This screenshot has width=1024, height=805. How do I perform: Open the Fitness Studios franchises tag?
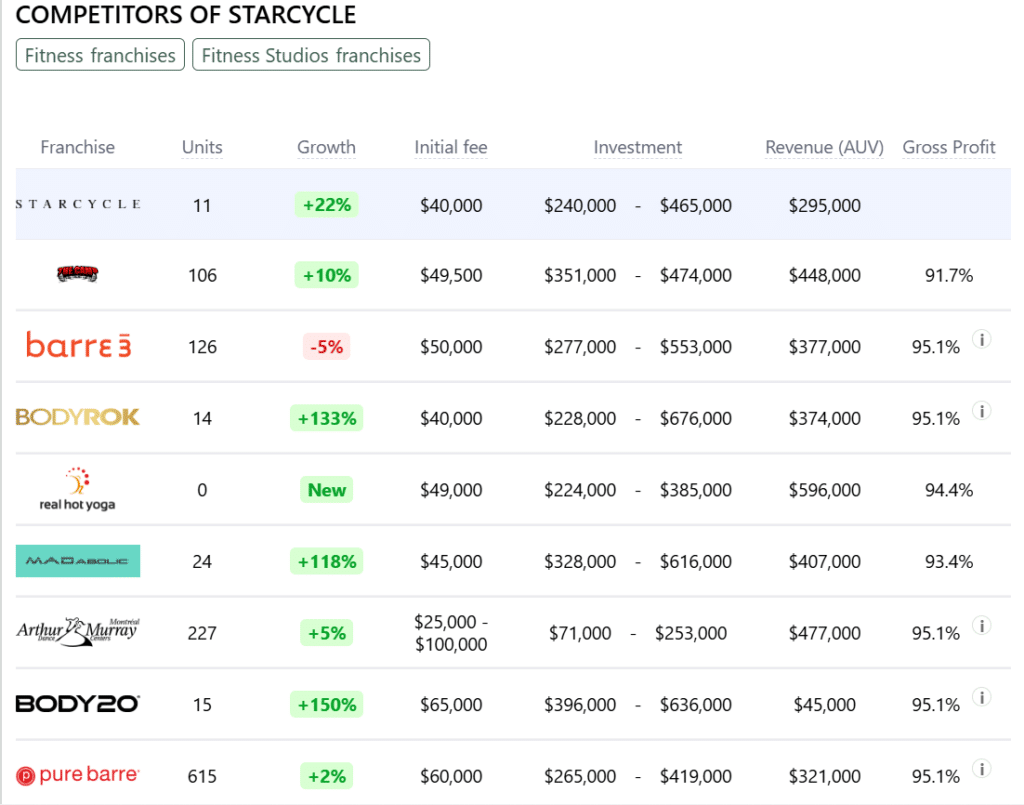[x=311, y=55]
